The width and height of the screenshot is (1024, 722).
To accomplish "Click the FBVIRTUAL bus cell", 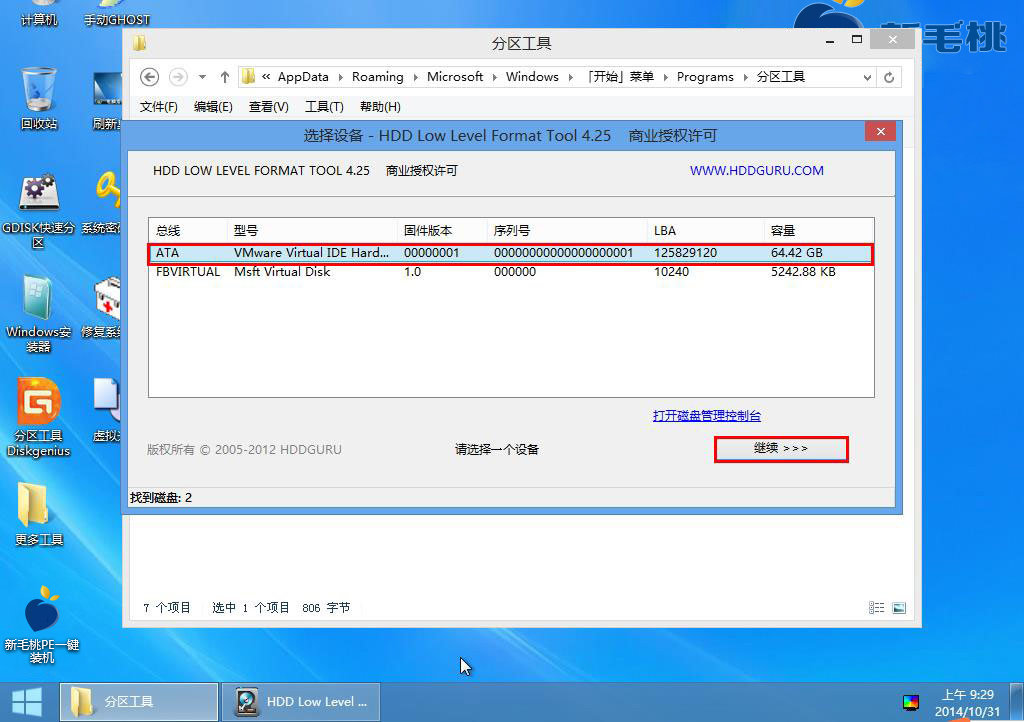I will (188, 272).
